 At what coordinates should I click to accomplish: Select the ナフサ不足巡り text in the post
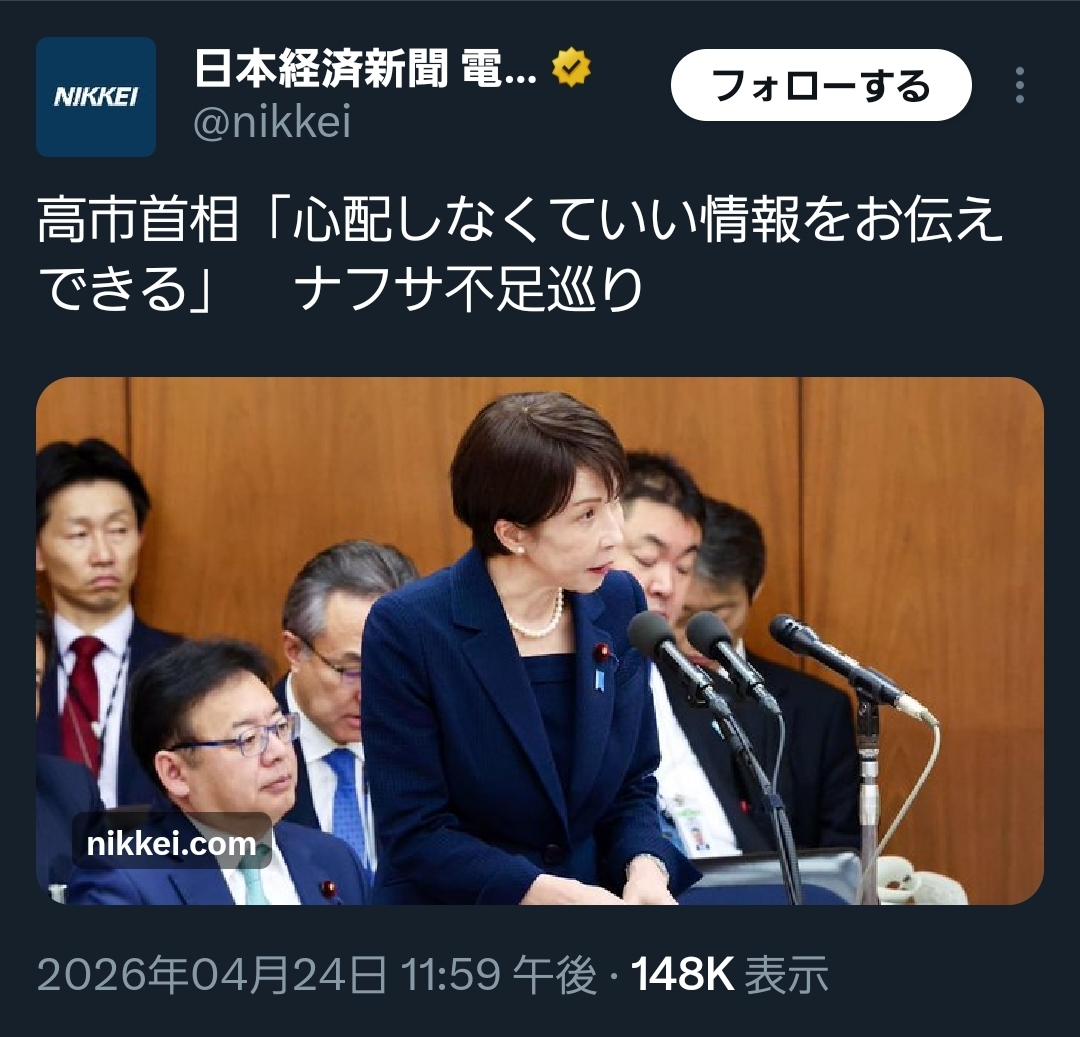coord(468,289)
